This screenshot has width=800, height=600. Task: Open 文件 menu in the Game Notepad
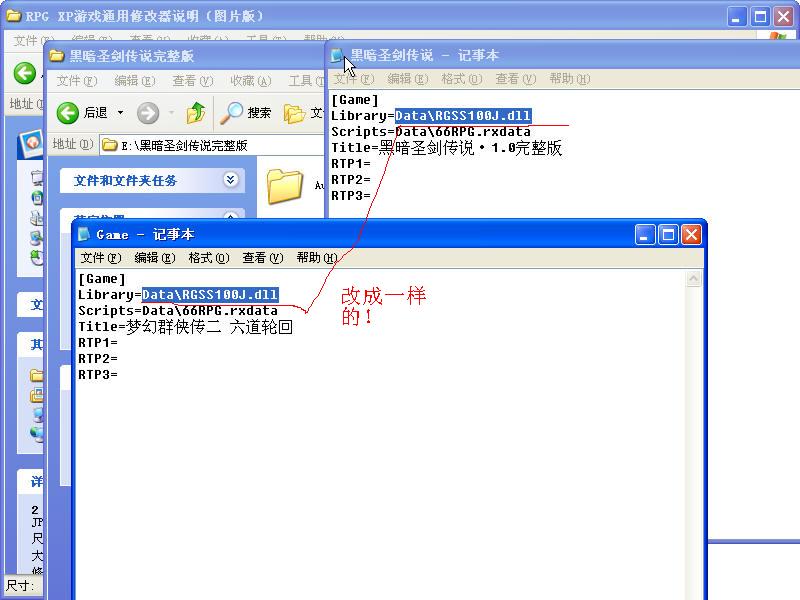[x=100, y=258]
